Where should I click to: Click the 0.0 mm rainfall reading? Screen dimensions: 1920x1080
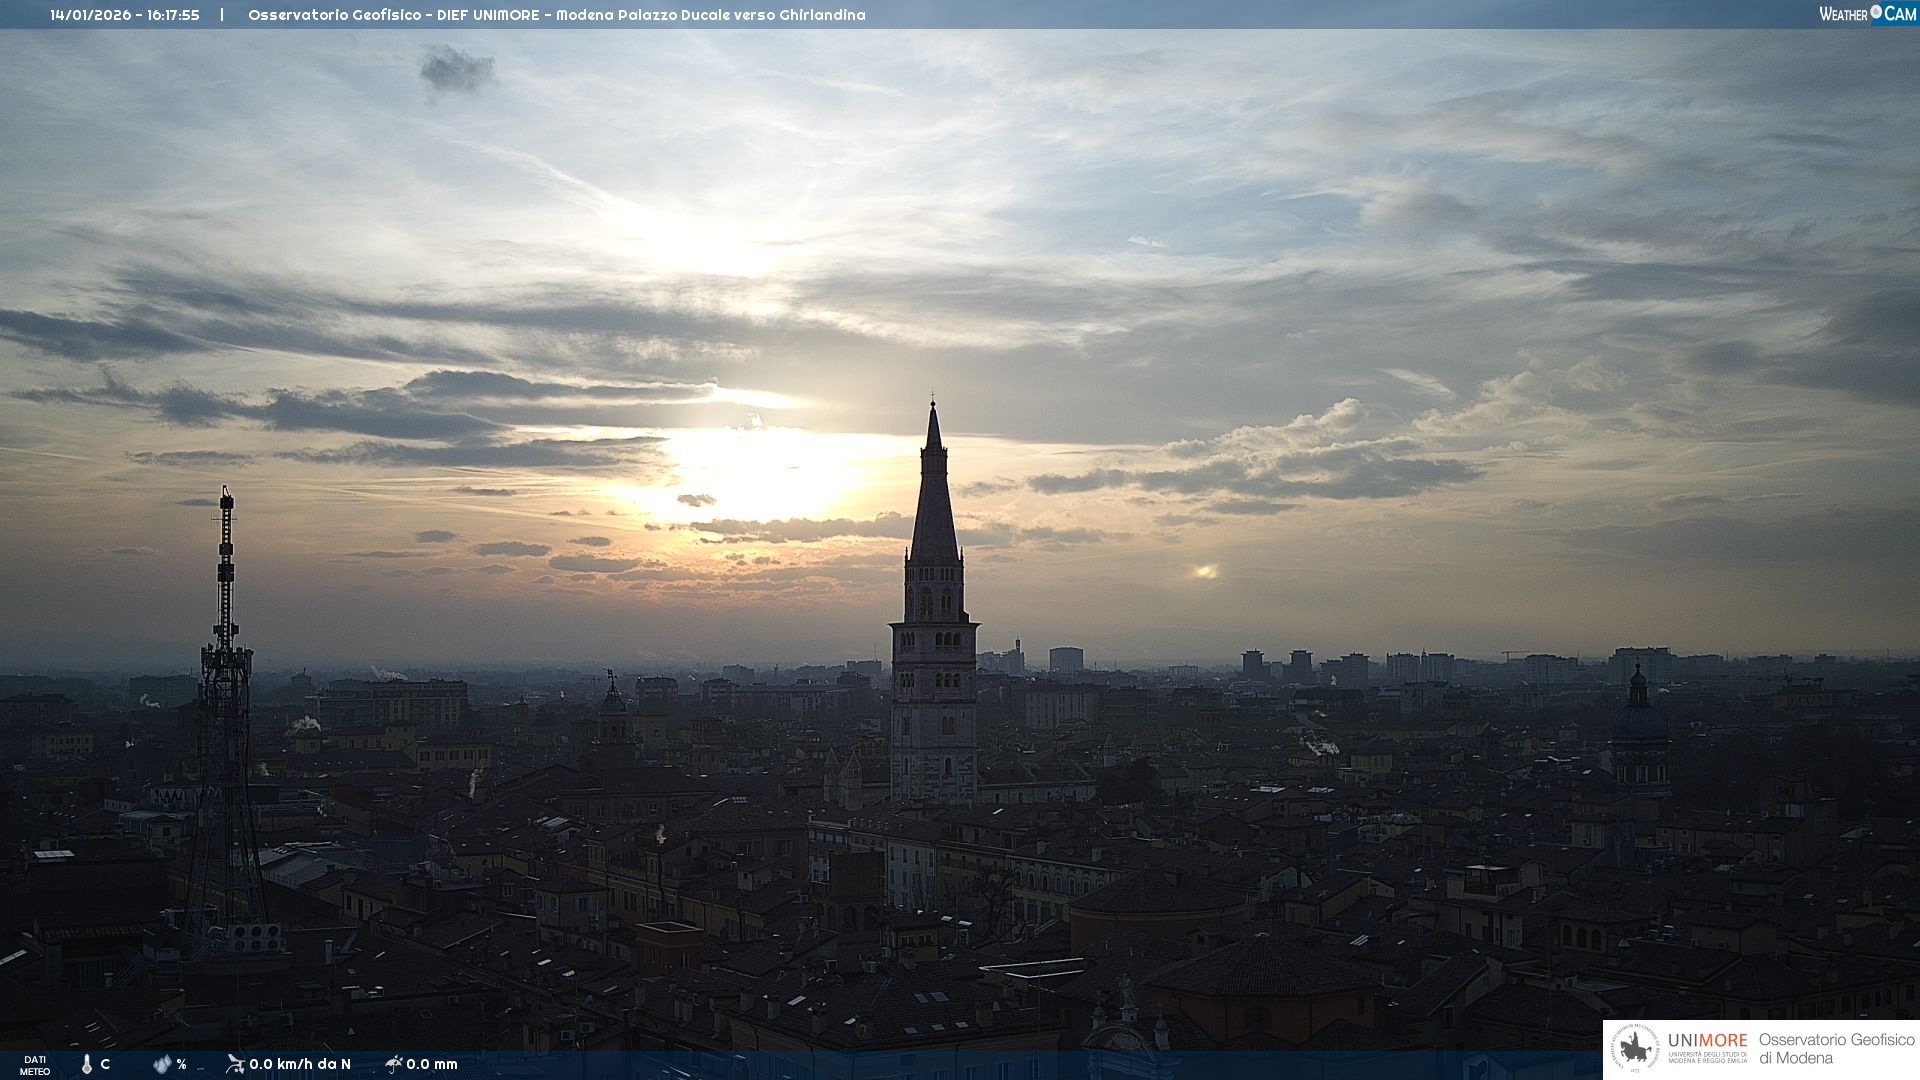point(432,1064)
